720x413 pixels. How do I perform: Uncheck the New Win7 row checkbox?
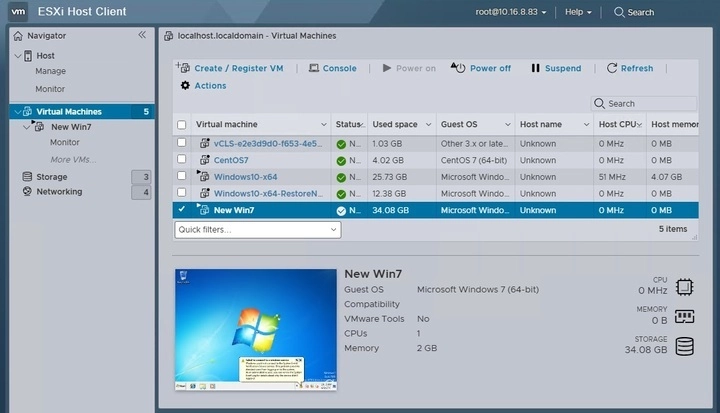[x=182, y=209]
